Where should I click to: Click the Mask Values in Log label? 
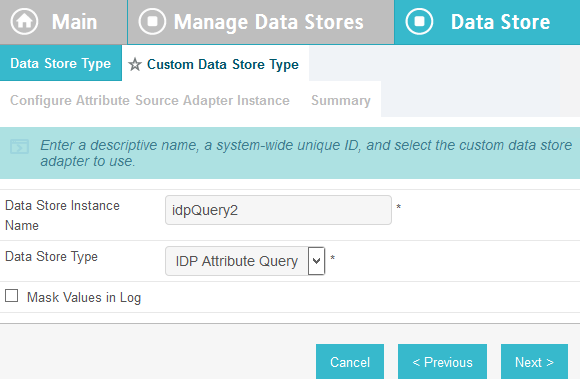tap(84, 297)
